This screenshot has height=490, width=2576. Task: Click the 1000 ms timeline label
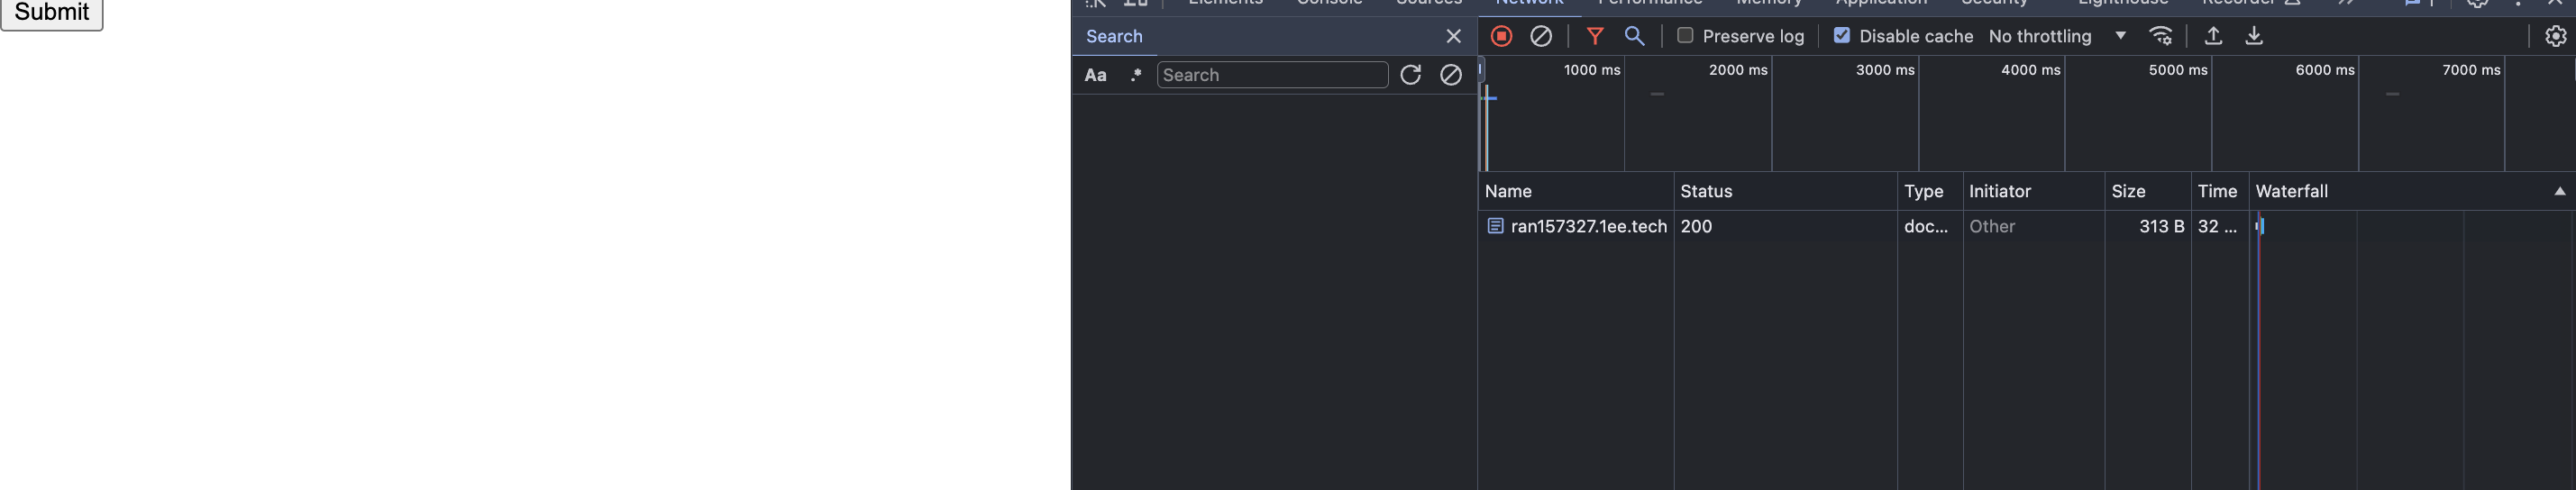[1591, 70]
